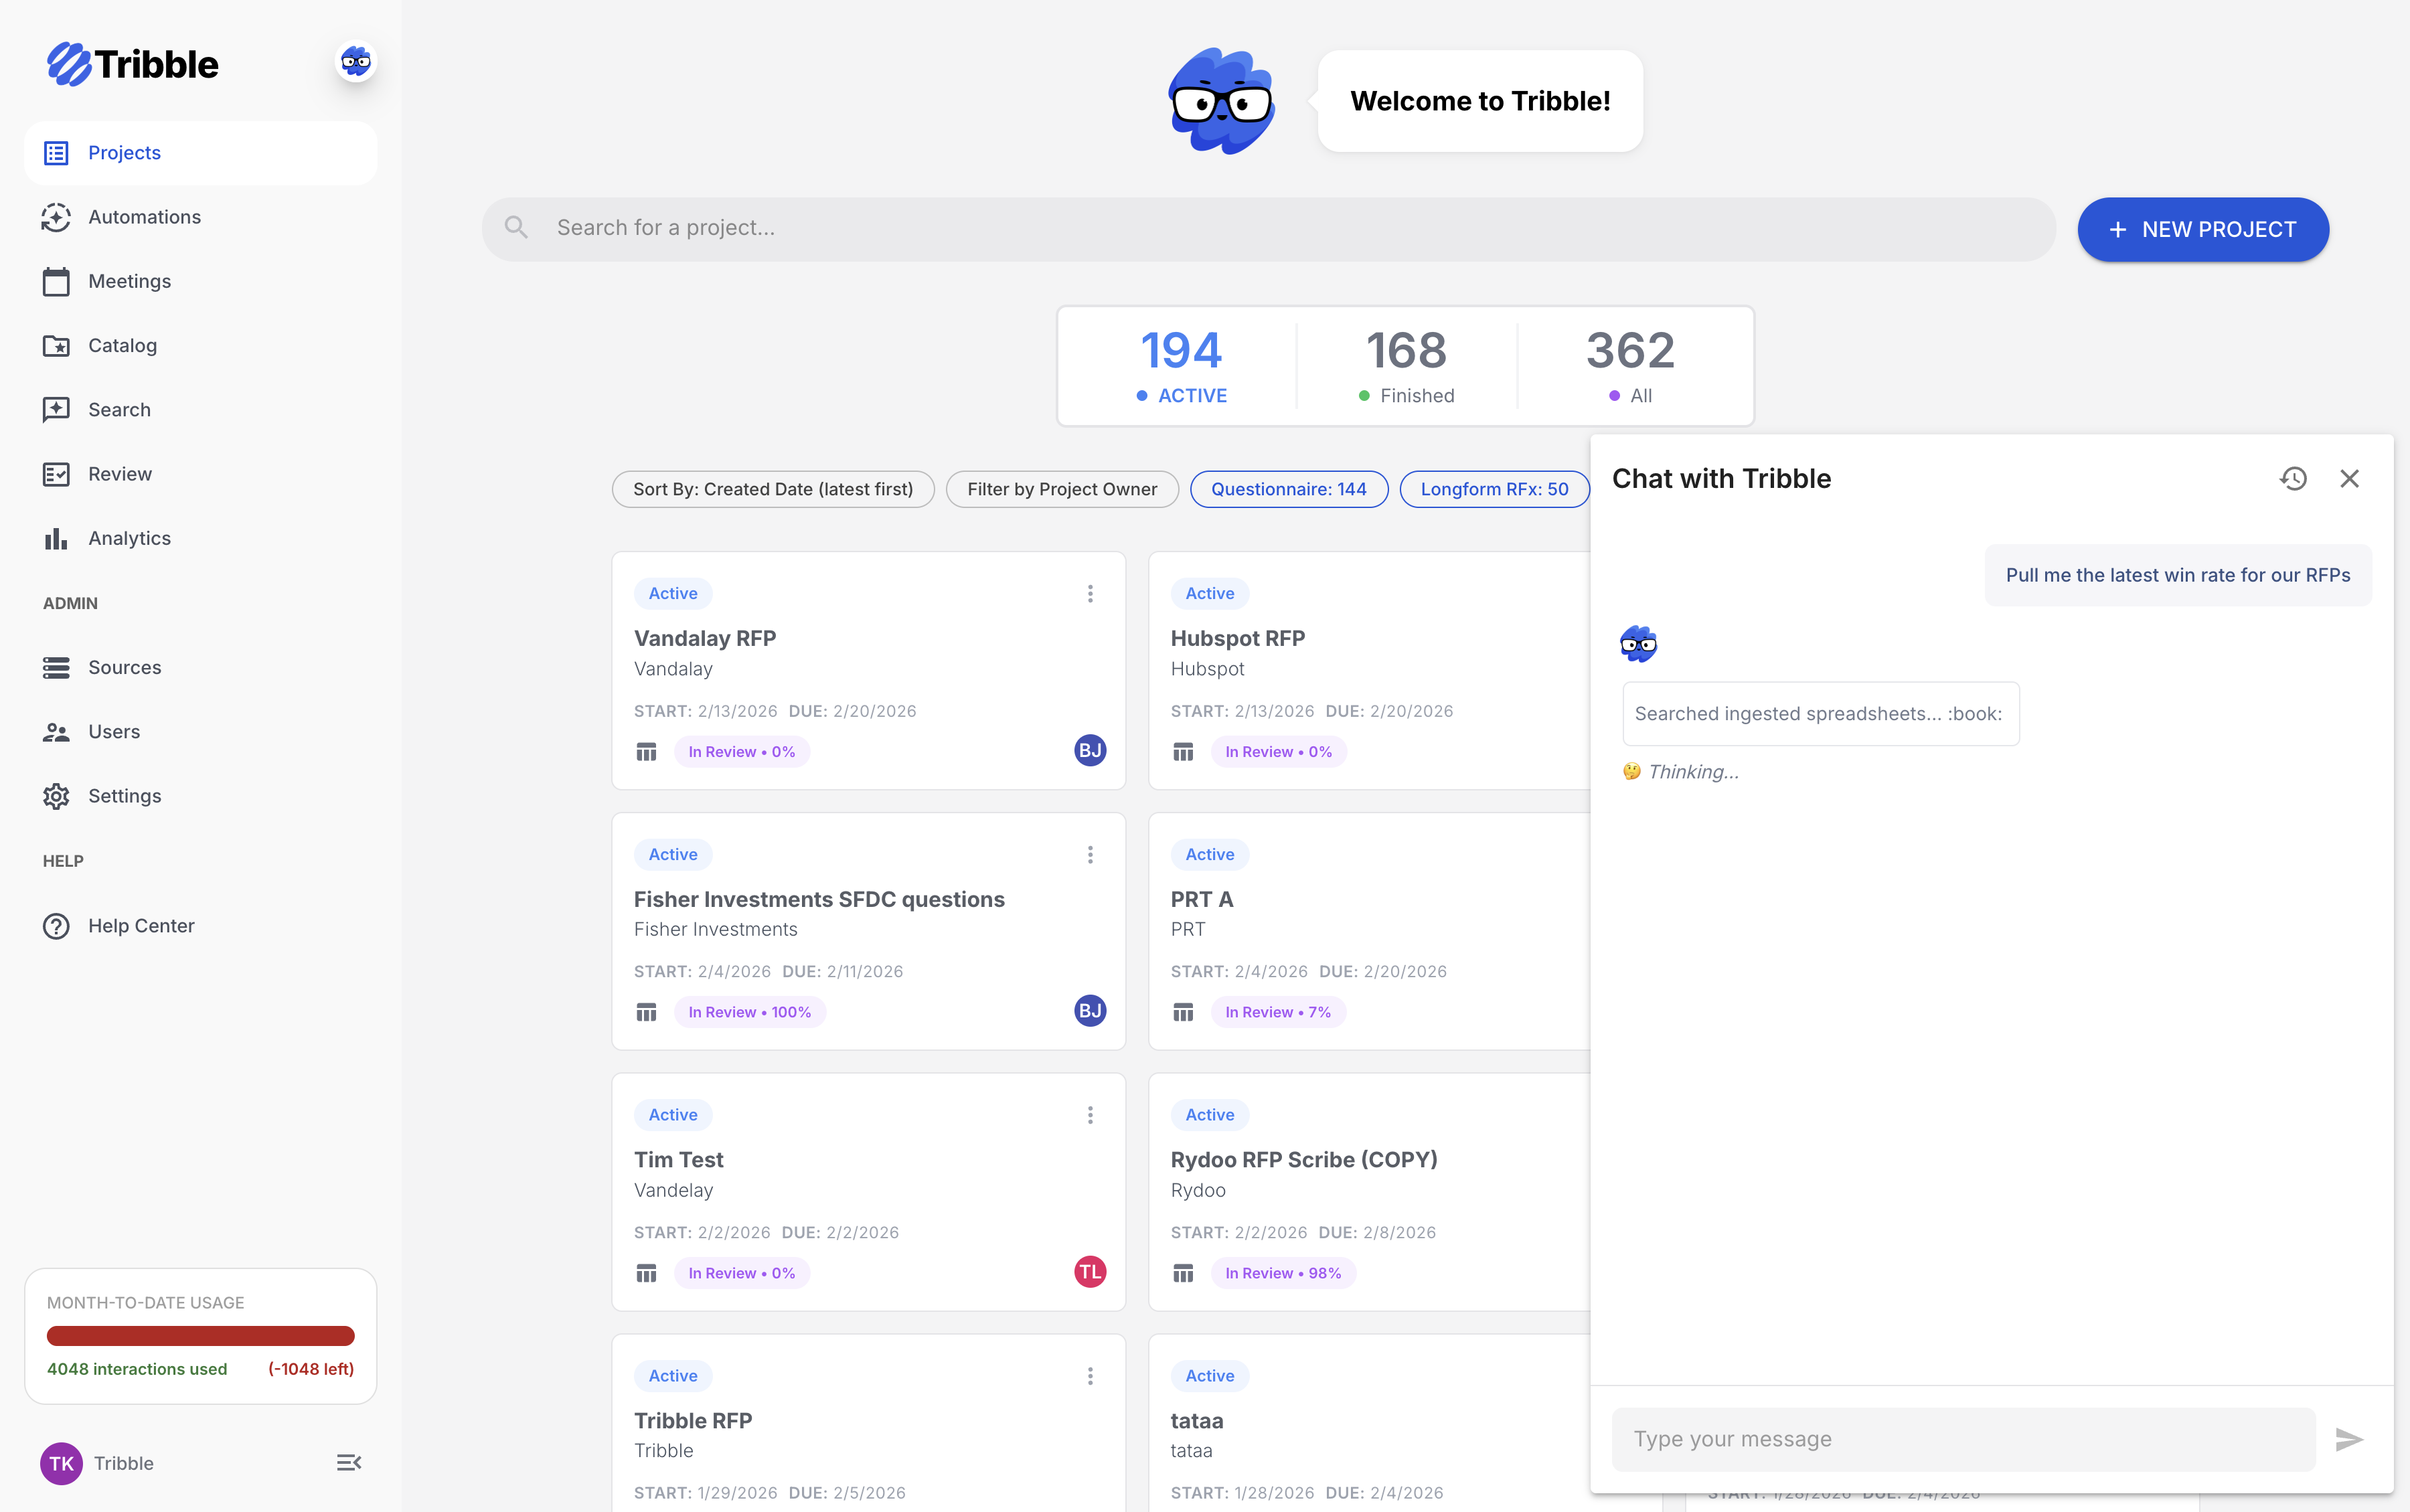
Task: Click the Settings gear icon
Action: (x=56, y=796)
